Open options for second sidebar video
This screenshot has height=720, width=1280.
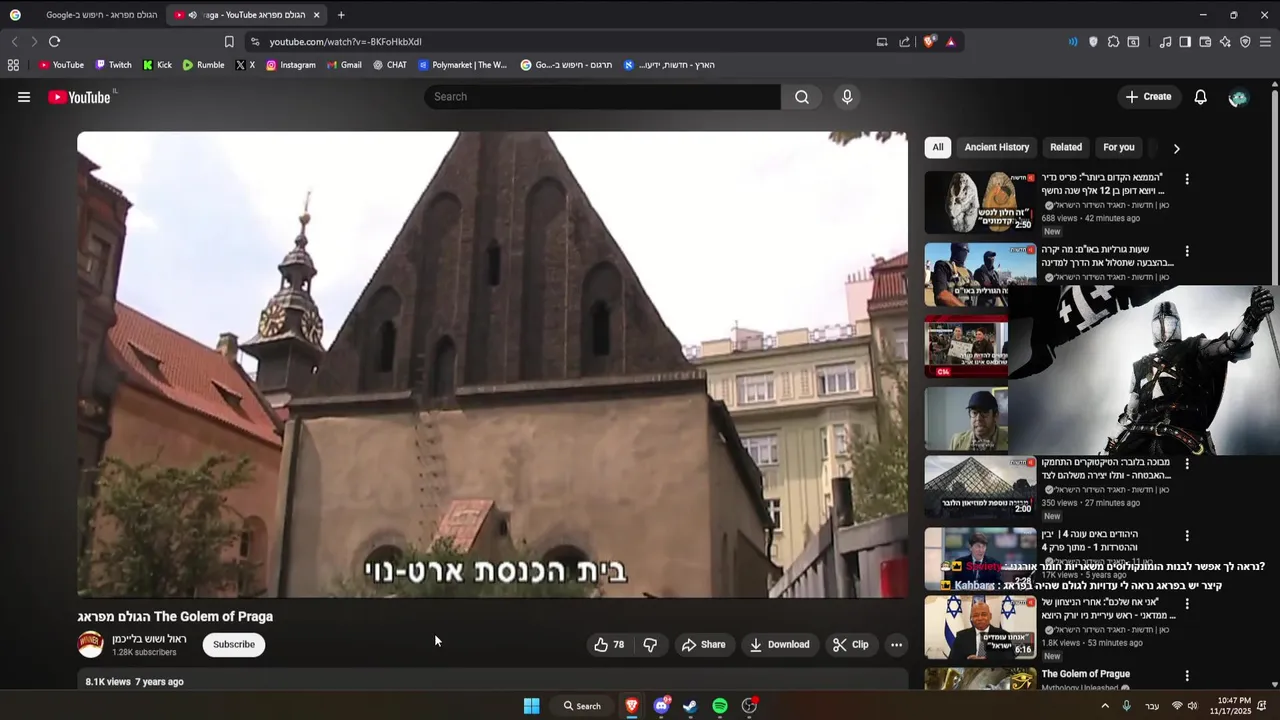click(1187, 251)
